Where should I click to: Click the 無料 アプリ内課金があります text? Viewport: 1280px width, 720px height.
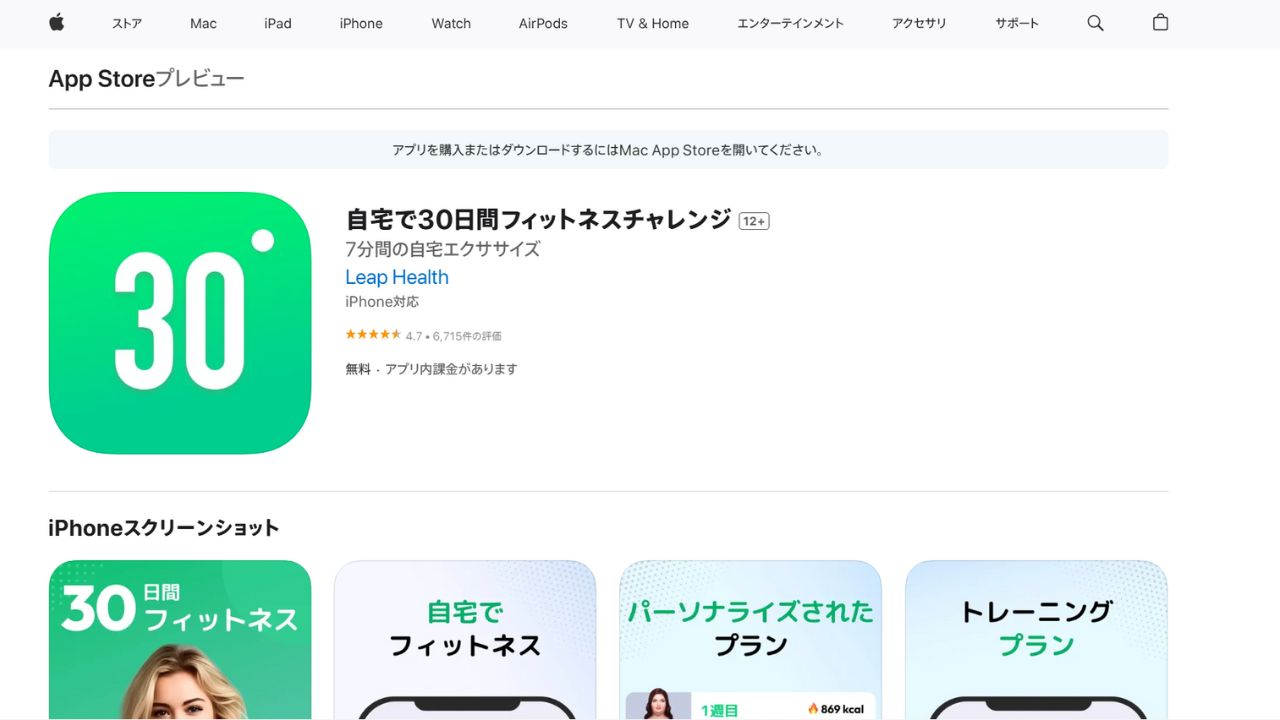coord(432,369)
